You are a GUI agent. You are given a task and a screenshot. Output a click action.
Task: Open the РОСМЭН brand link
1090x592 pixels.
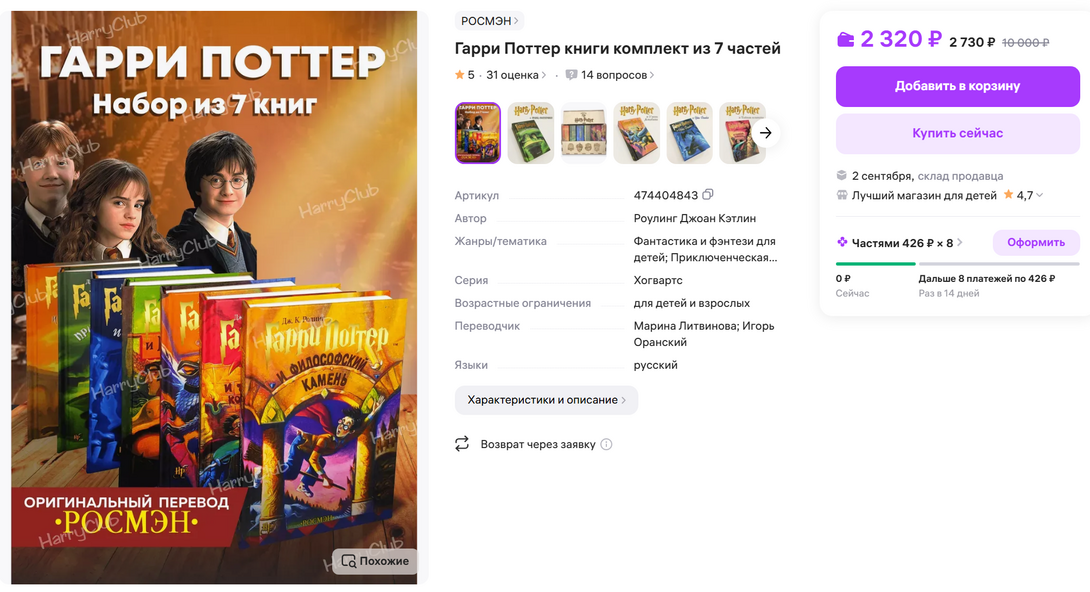[x=489, y=21]
